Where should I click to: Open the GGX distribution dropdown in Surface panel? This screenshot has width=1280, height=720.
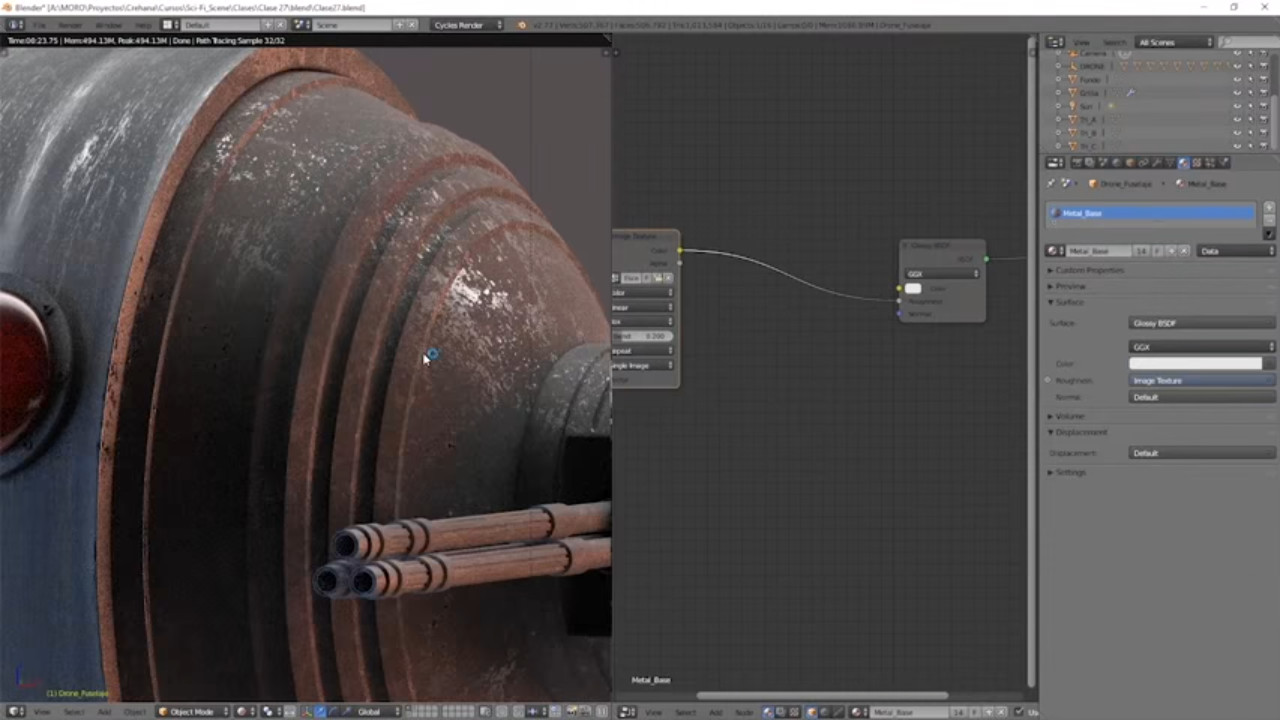[1203, 347]
